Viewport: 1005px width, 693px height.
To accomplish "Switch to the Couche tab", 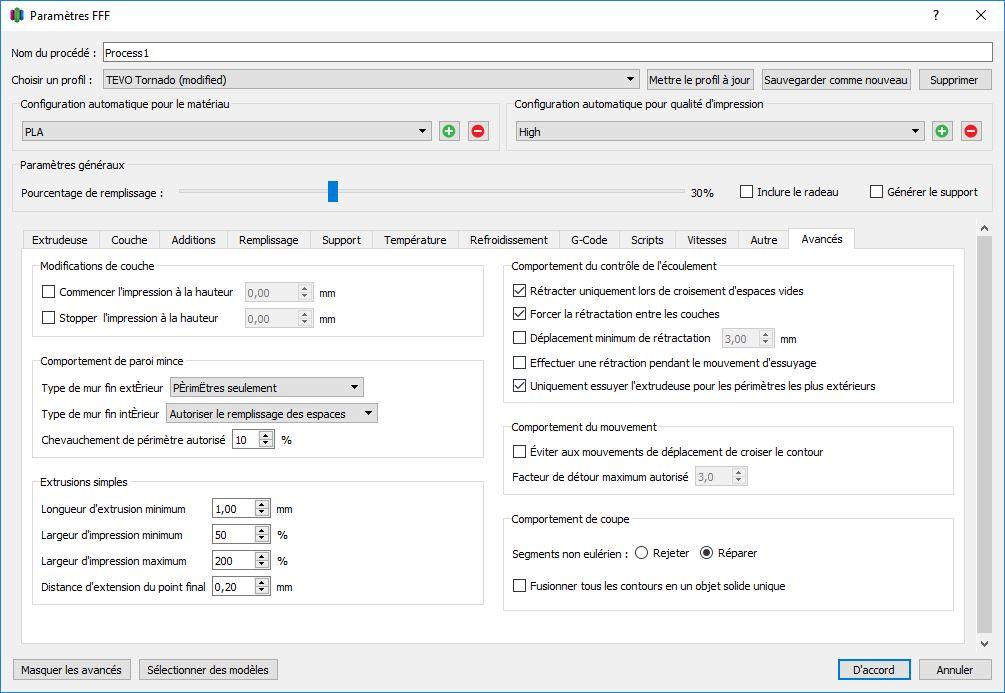I will [x=129, y=240].
